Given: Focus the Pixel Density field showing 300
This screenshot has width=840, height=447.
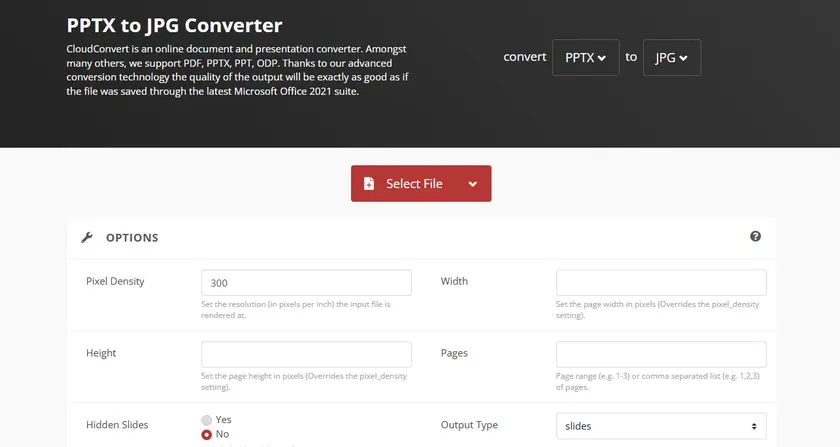Looking at the screenshot, I should point(306,283).
